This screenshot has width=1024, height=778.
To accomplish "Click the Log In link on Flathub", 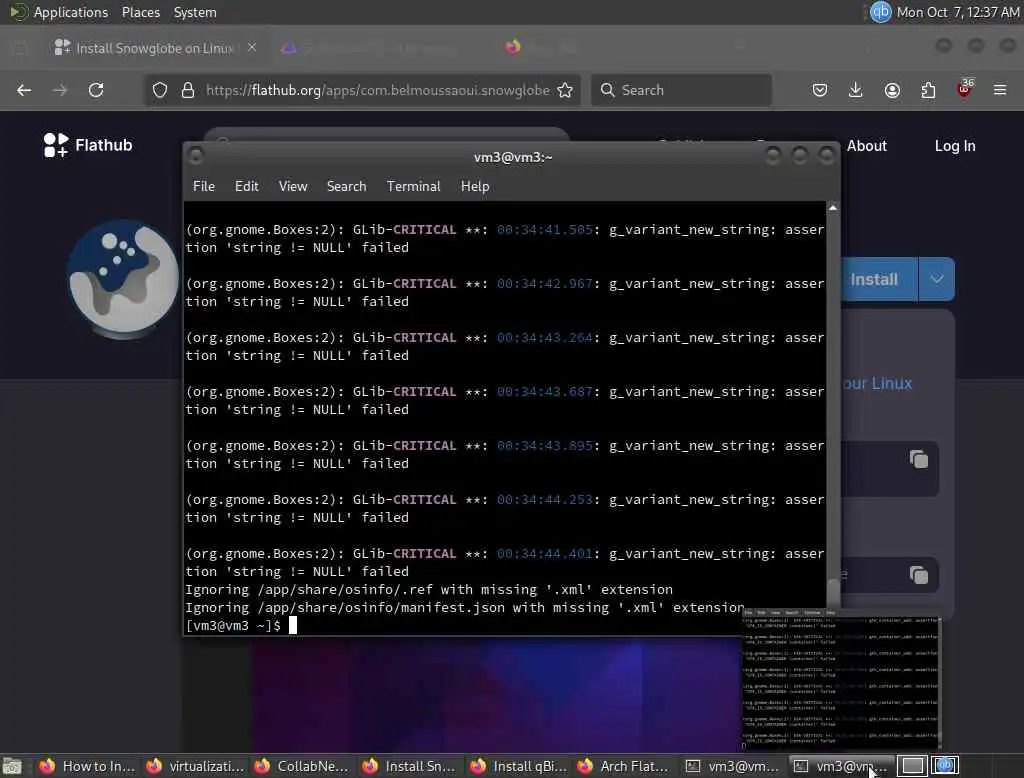I will 955,146.
